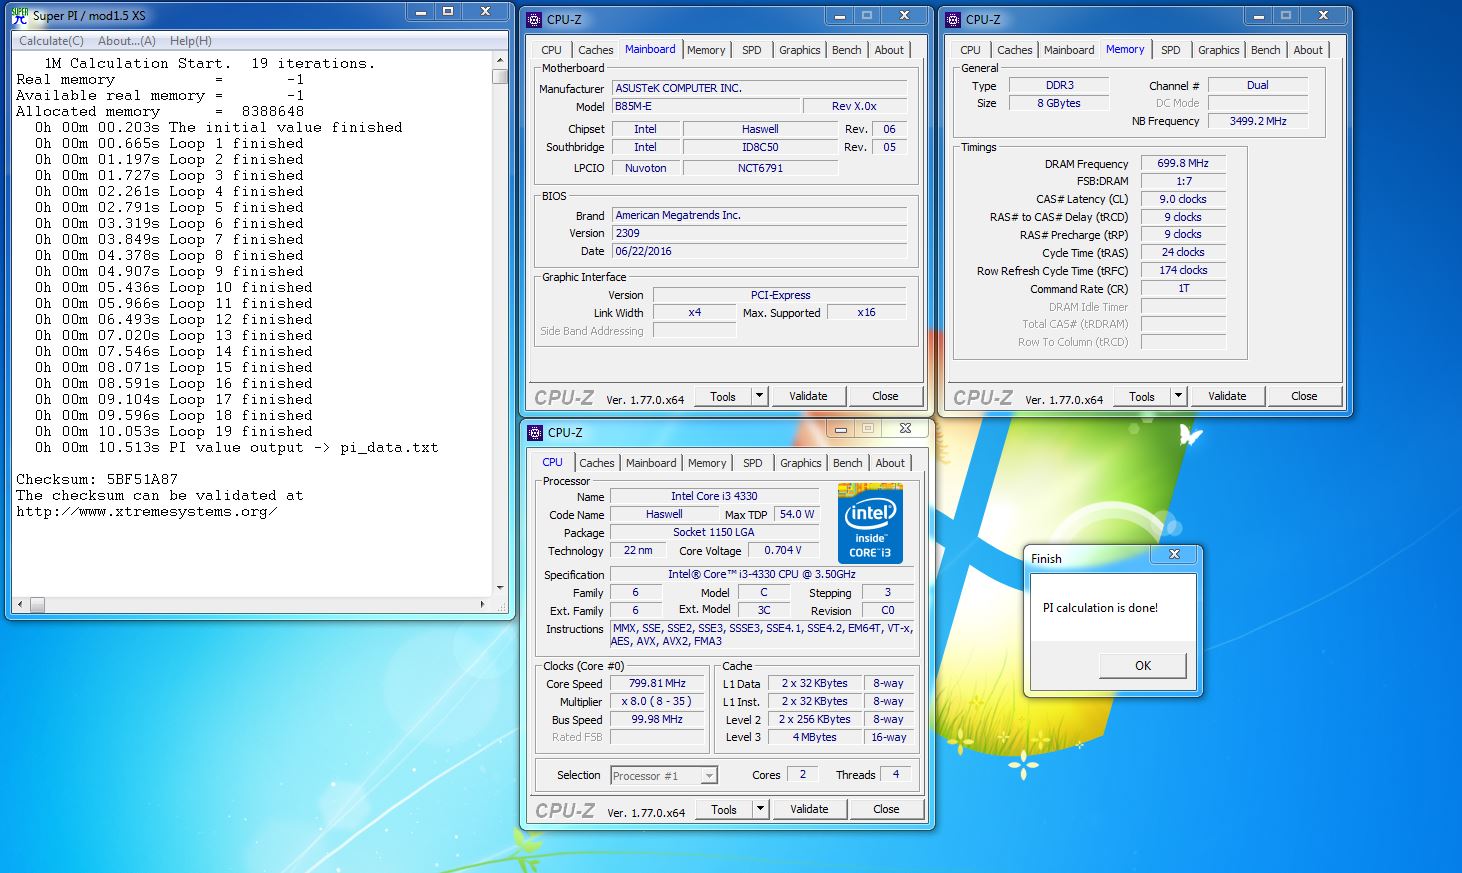Select Mainboard tab in bottom CPU-Z window
Screen dimensions: 1462x873
click(x=651, y=463)
